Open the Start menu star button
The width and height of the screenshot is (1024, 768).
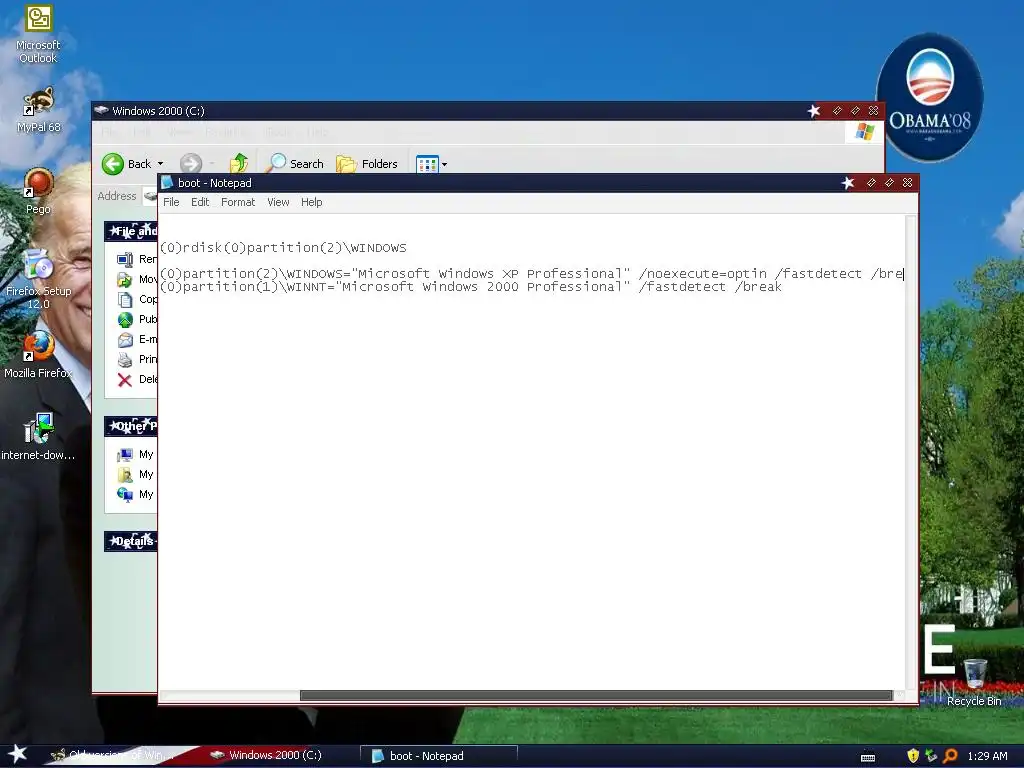pyautogui.click(x=17, y=754)
